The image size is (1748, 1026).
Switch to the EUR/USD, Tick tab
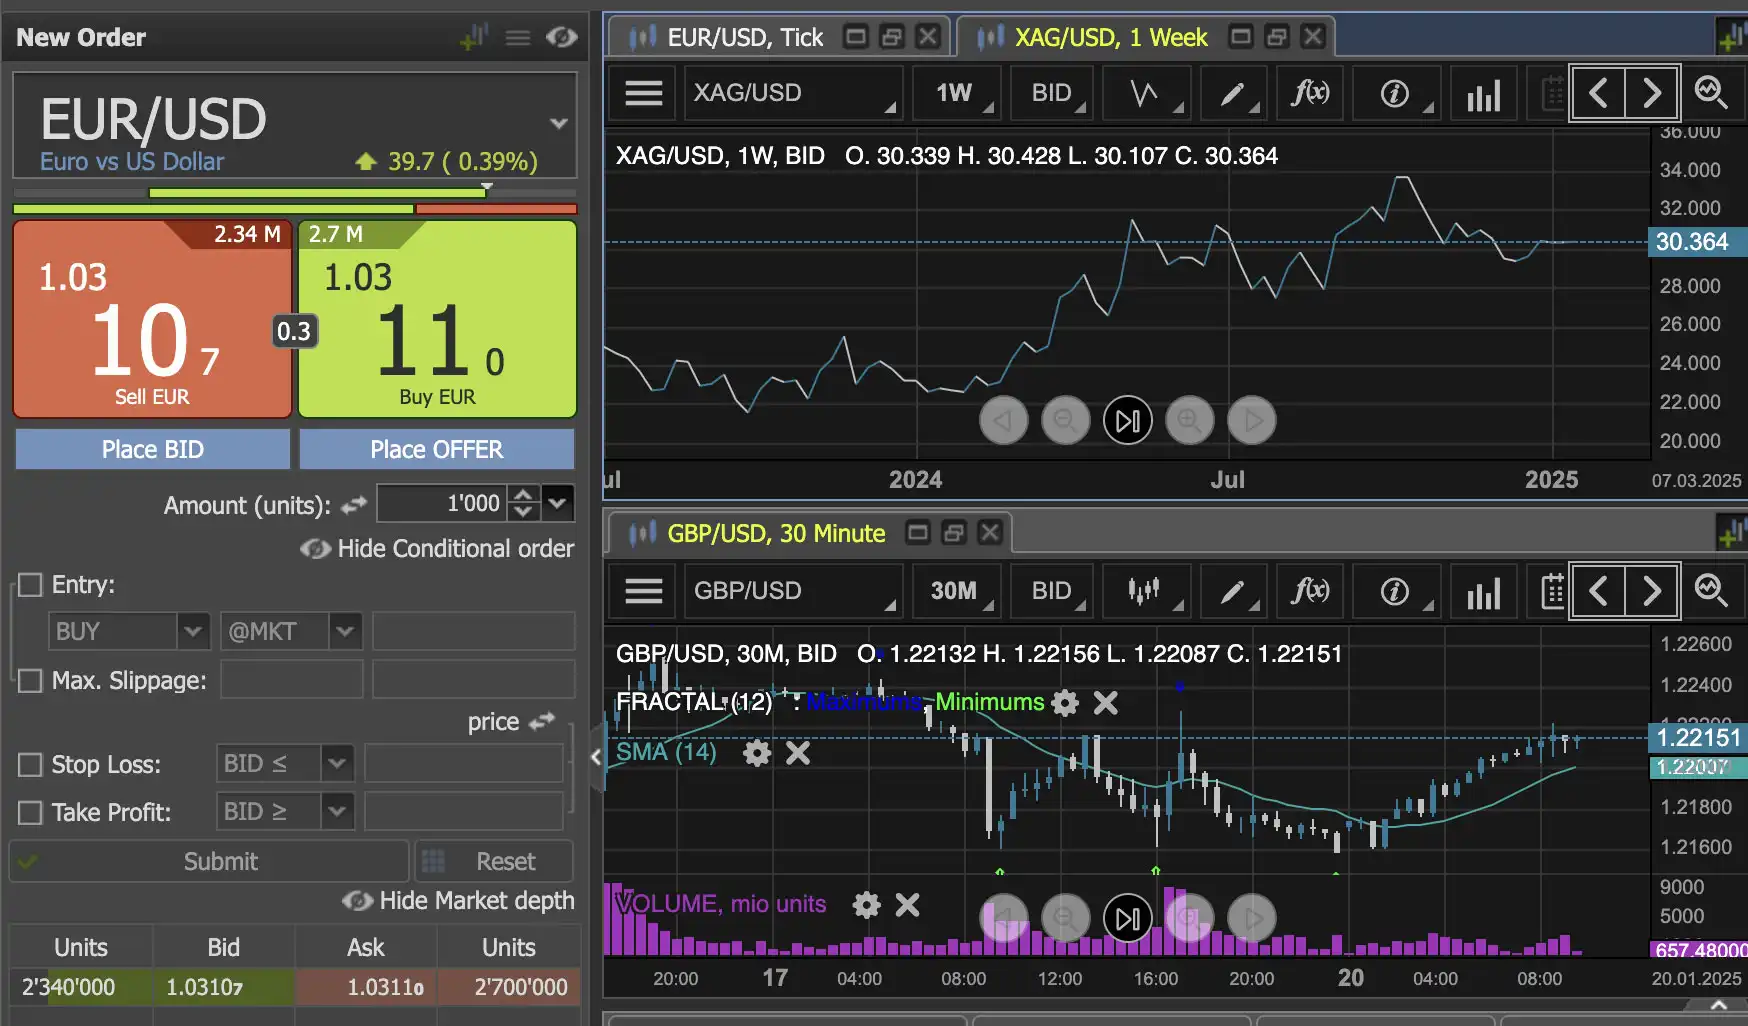click(x=744, y=38)
